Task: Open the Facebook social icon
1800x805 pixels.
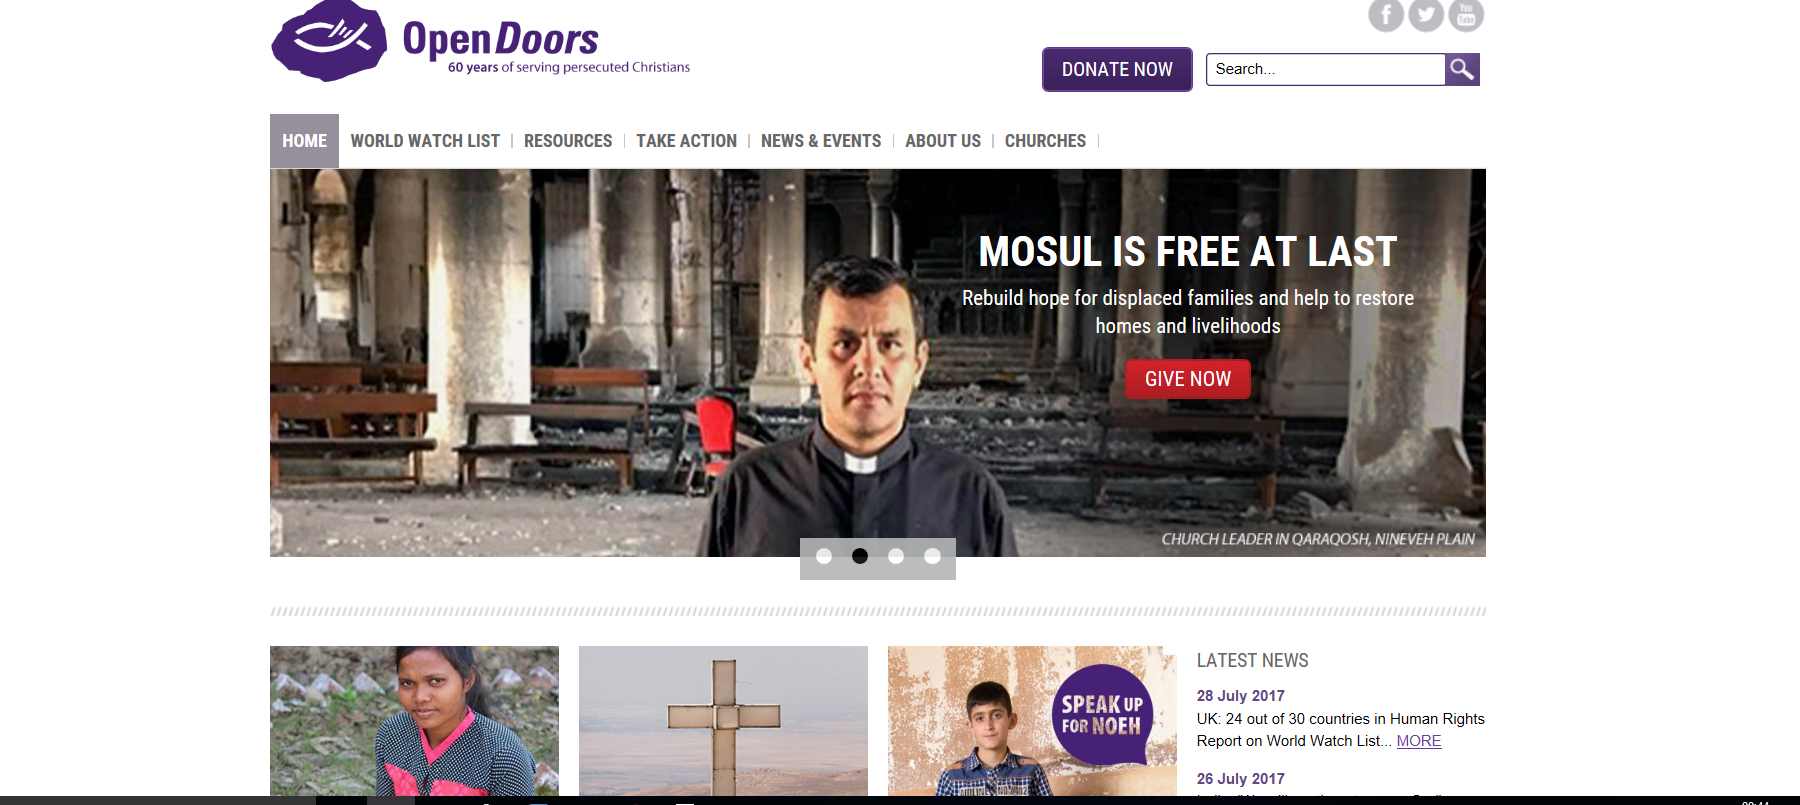Action: click(x=1386, y=15)
